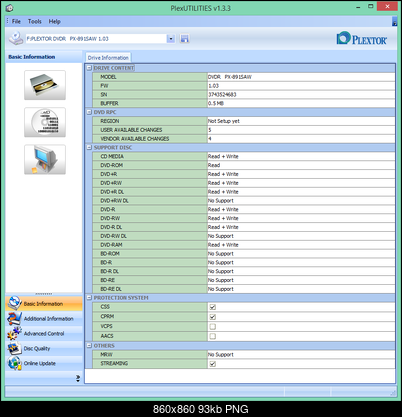Select the BD-ROM row label
Screen dimensions: 402x417
[x=110, y=254]
